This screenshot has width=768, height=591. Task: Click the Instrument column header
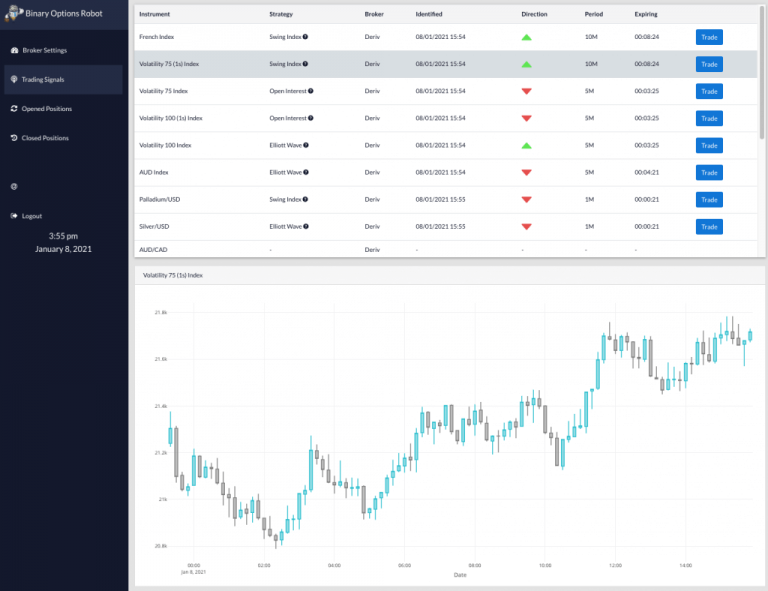coord(154,15)
